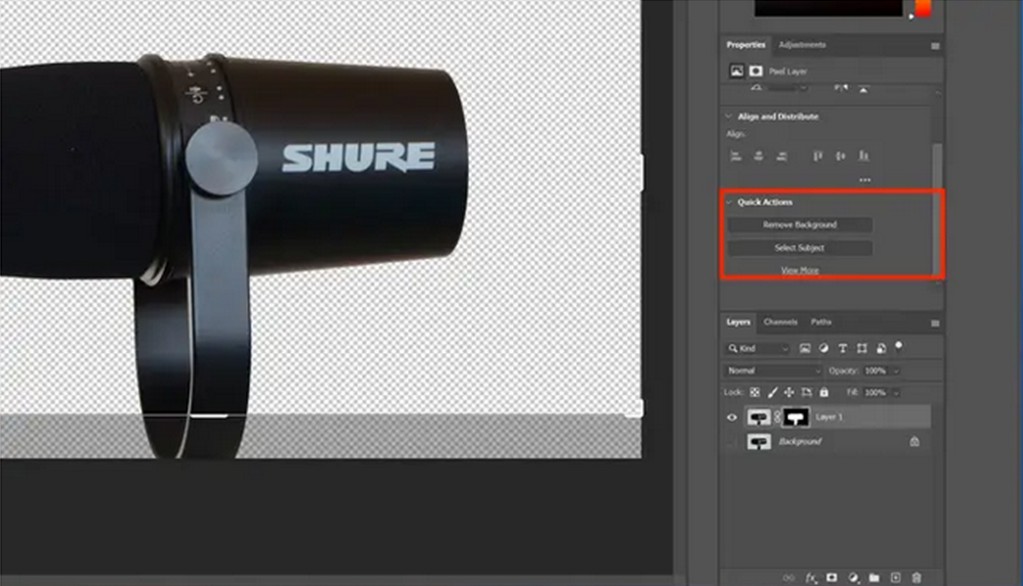
Task: Click the link layers icon at panel bottom
Action: [789, 578]
